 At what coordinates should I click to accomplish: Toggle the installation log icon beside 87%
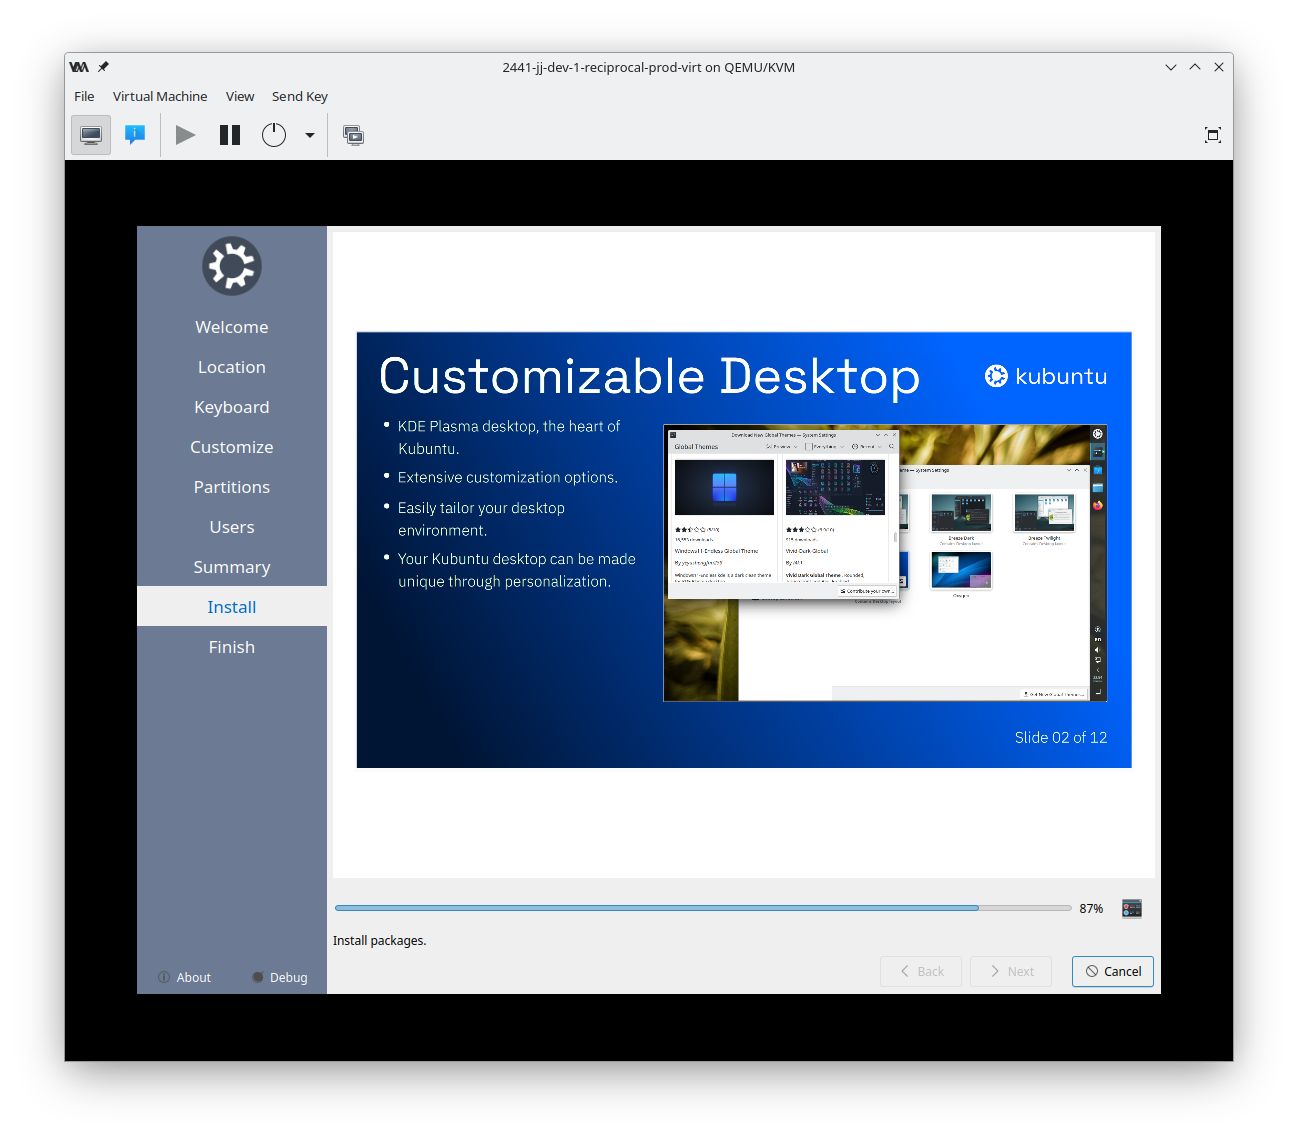click(1132, 908)
